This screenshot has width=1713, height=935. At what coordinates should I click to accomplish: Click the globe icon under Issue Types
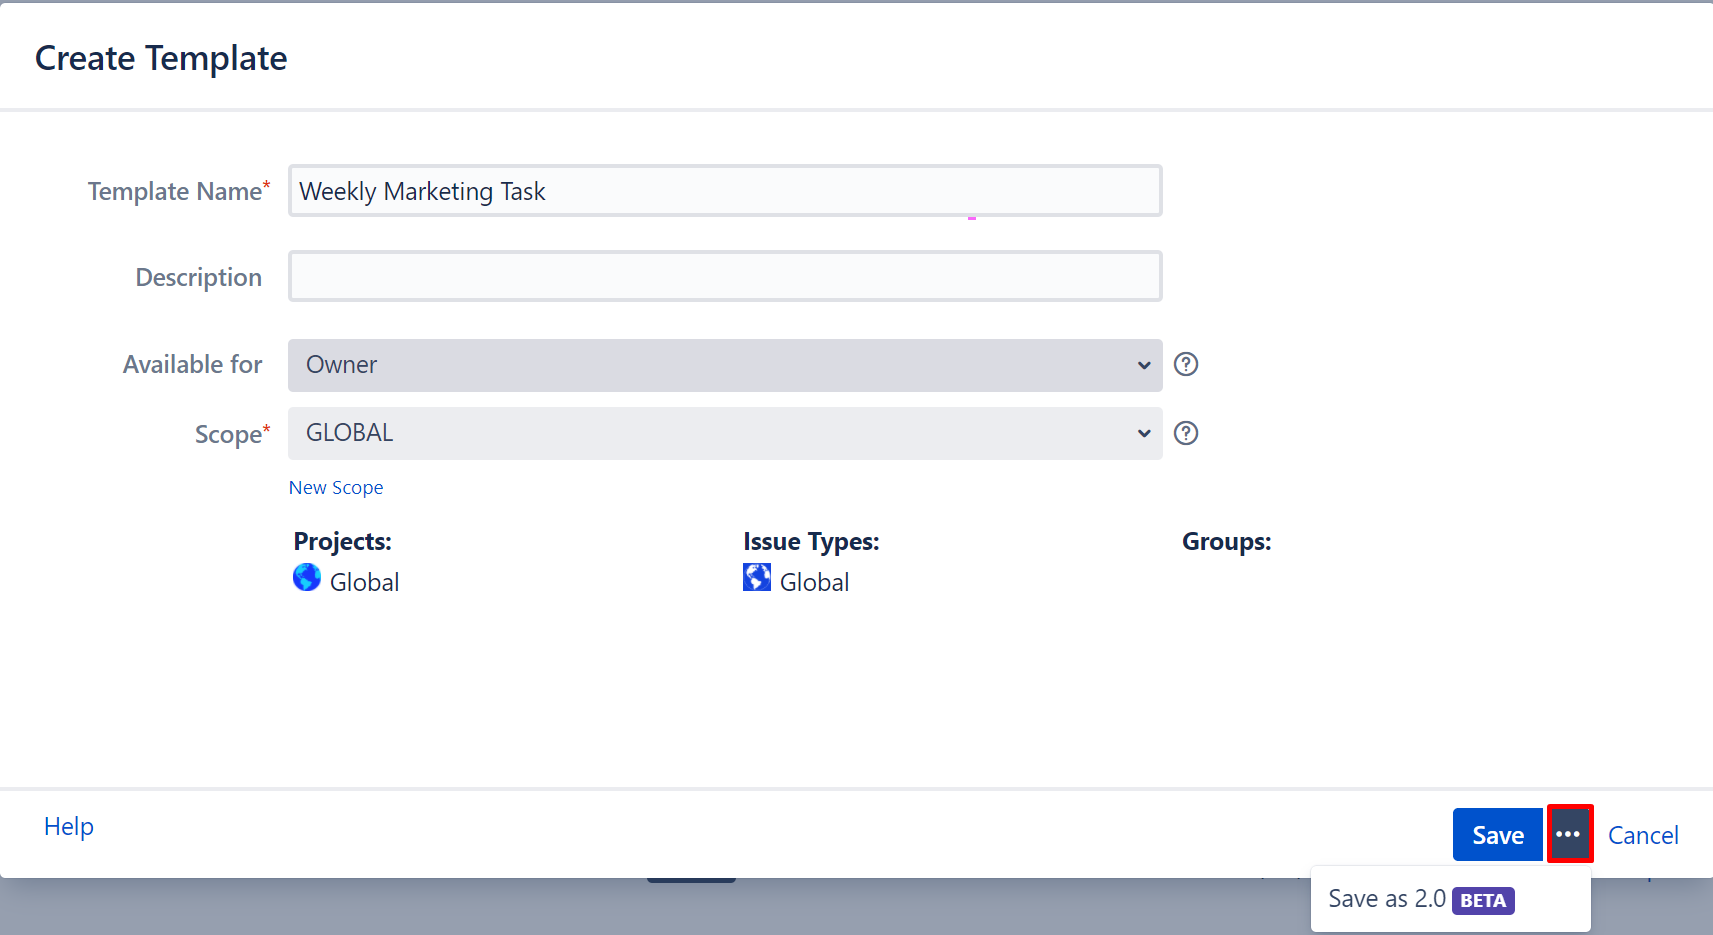tap(757, 577)
